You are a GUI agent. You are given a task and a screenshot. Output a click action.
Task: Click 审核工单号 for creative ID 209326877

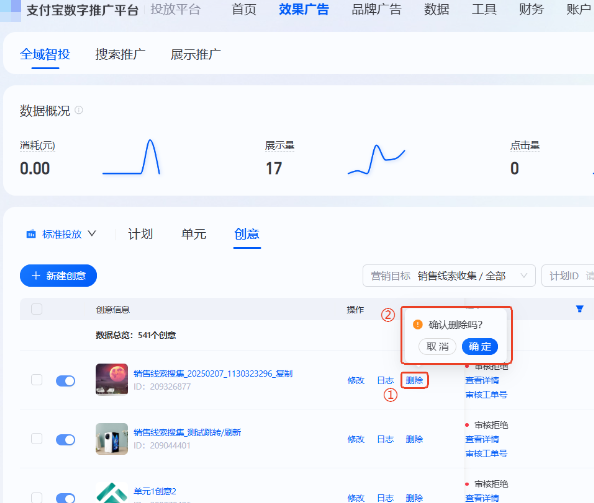coord(486,395)
